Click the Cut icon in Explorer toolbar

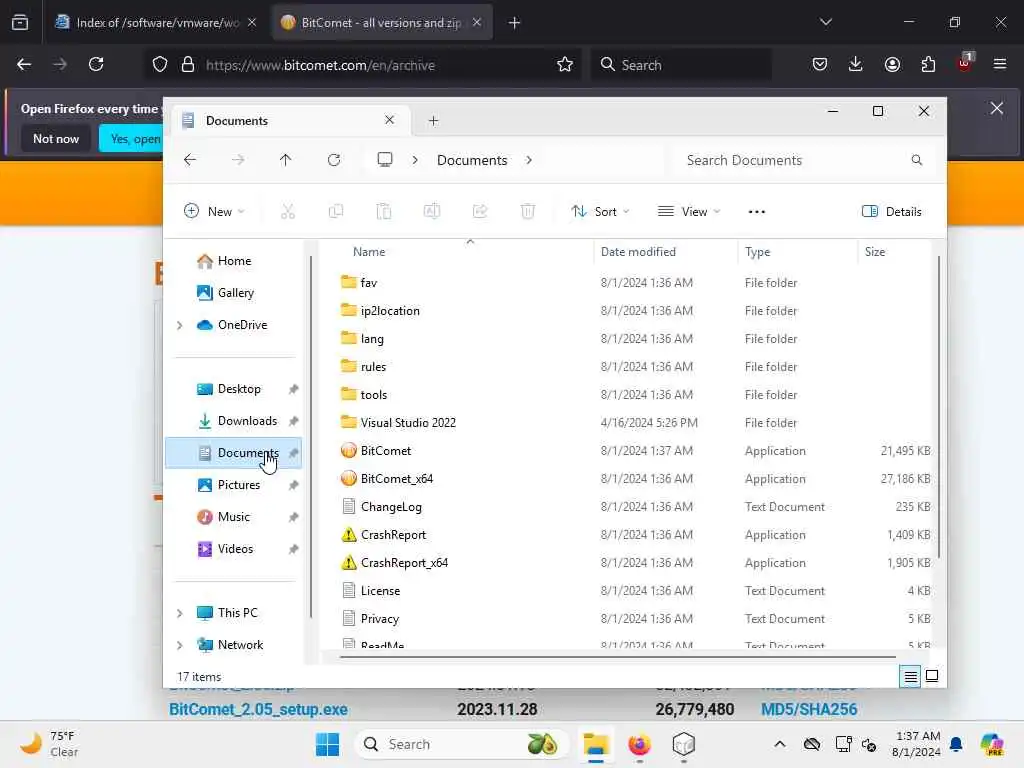(x=288, y=212)
